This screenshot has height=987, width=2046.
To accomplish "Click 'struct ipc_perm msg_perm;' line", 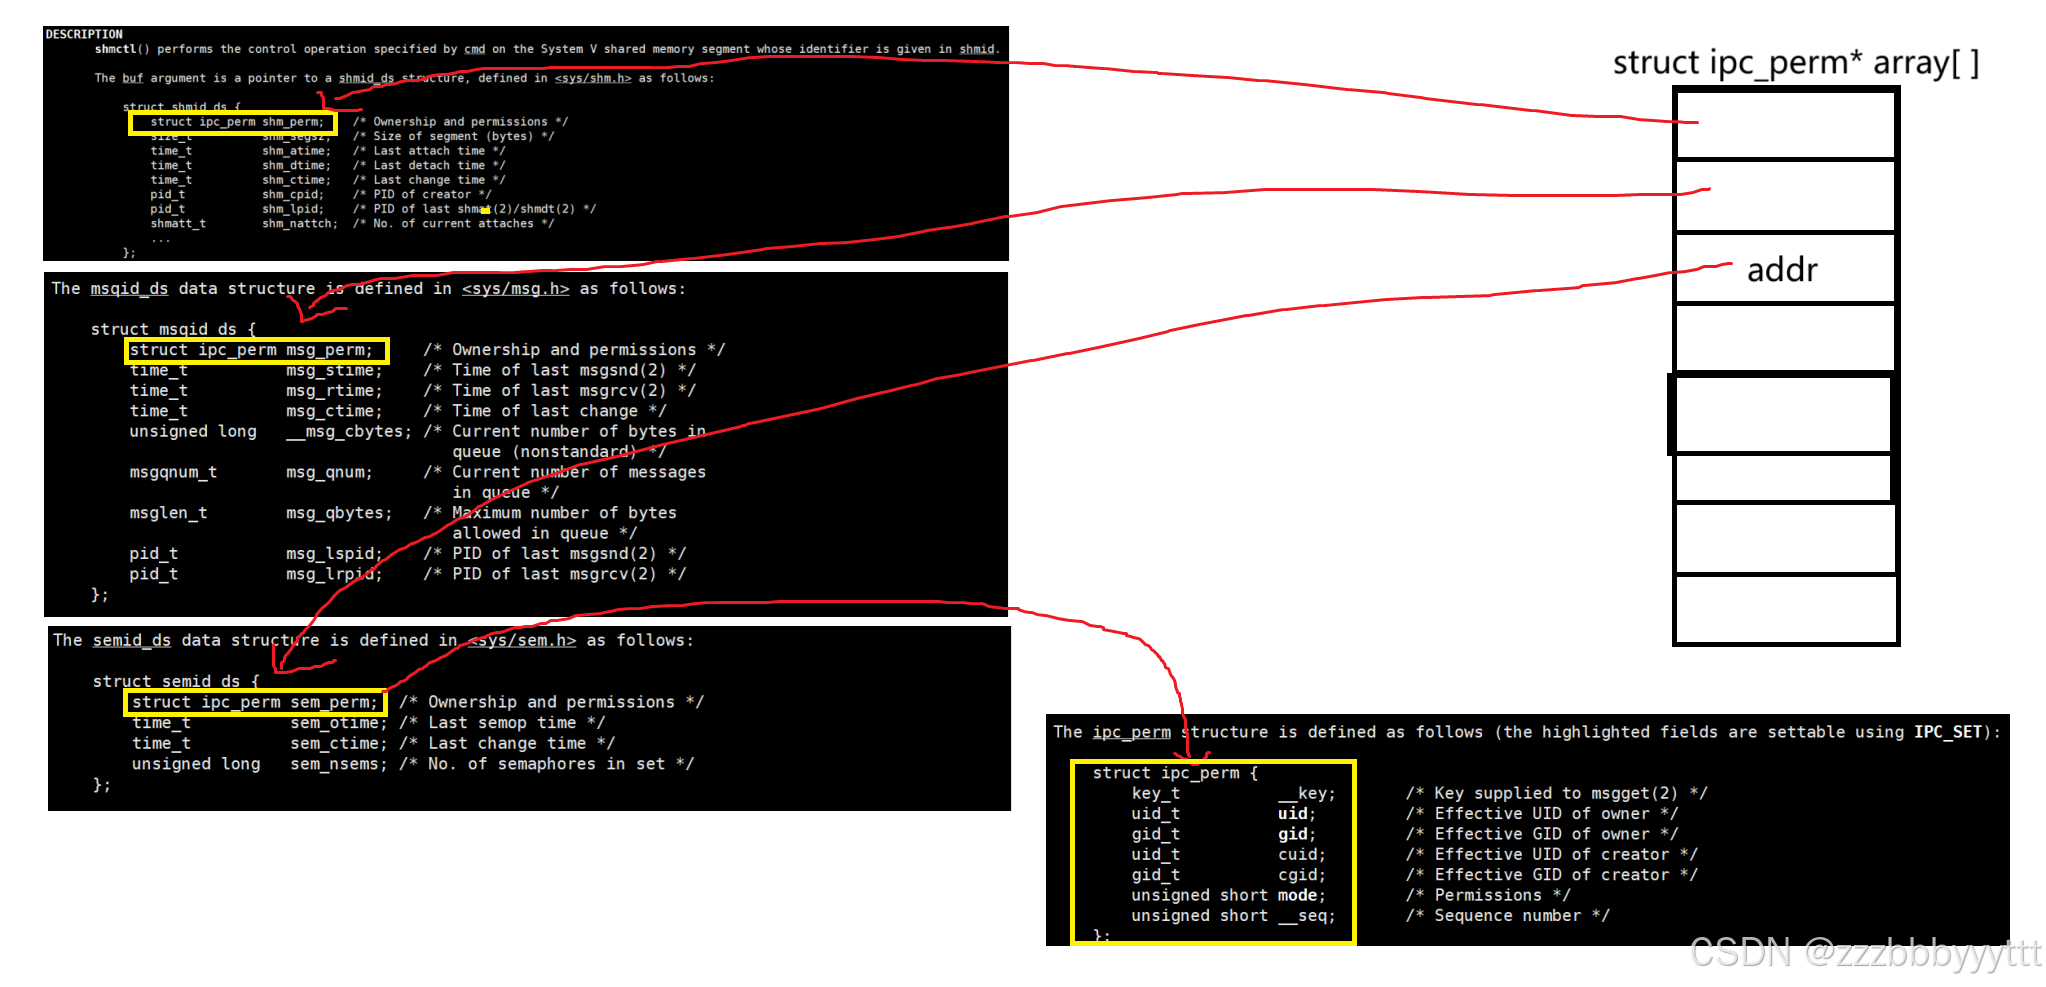I will pyautogui.click(x=250, y=350).
